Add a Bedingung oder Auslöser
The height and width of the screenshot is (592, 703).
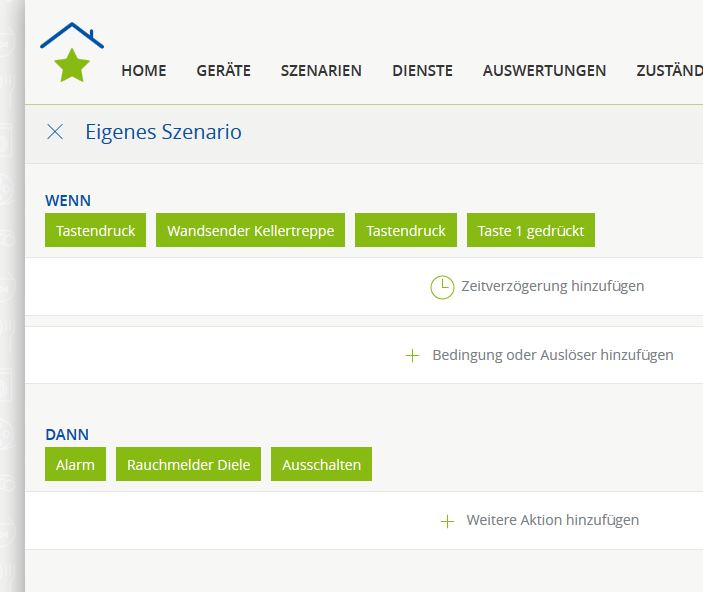(x=552, y=355)
